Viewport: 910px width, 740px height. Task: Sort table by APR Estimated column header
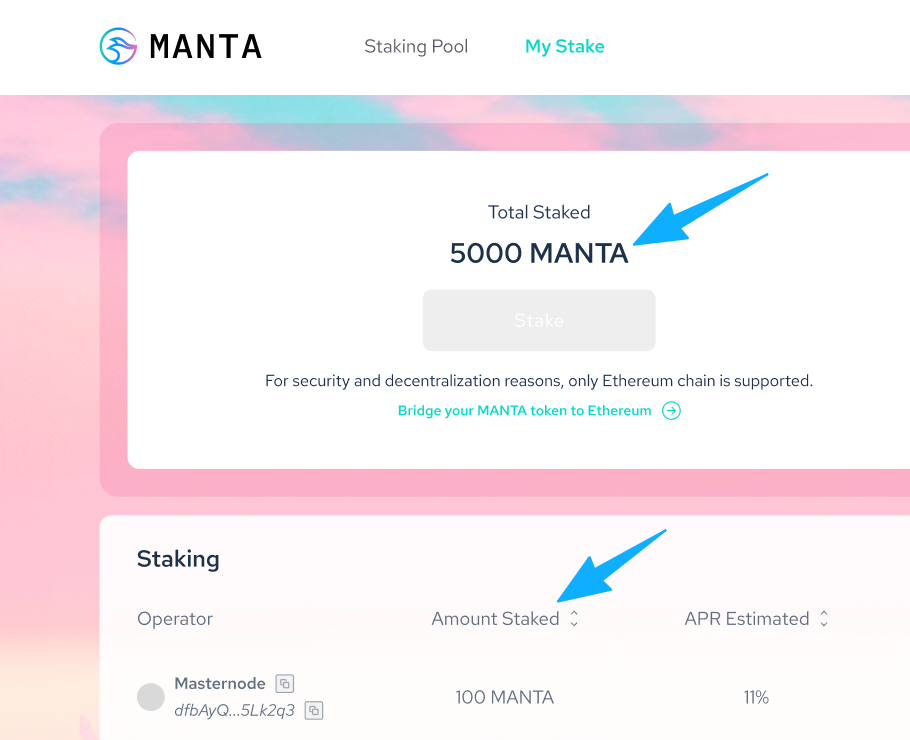(x=746, y=619)
